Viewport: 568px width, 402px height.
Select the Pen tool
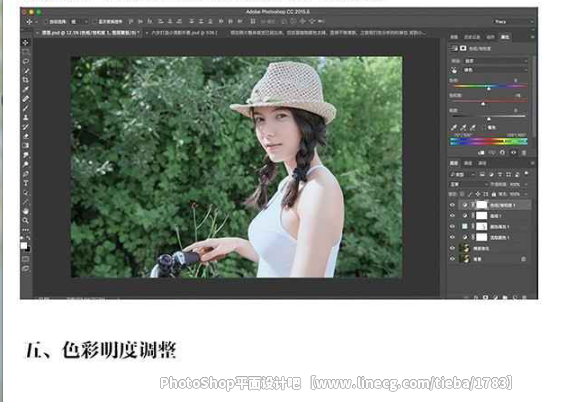(x=25, y=174)
